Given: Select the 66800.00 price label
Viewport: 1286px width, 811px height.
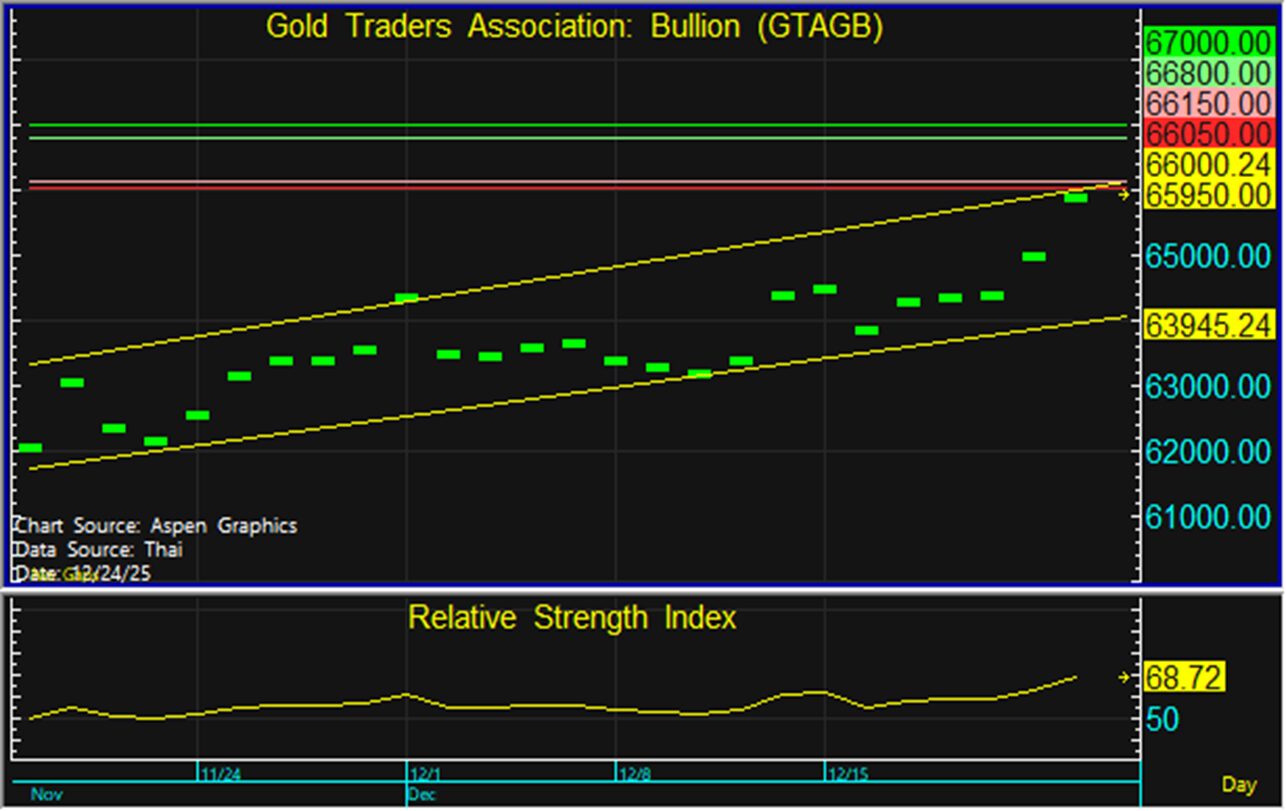Looking at the screenshot, I should click(x=1207, y=74).
